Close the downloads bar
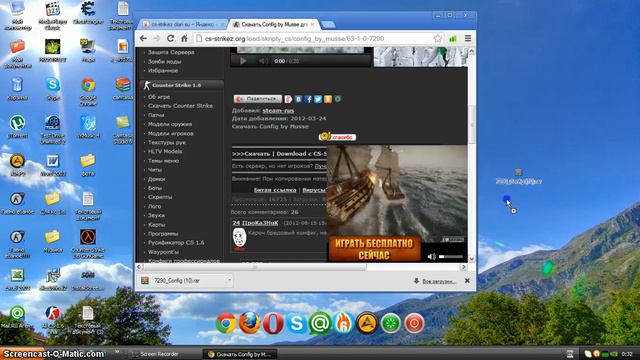 tap(467, 281)
